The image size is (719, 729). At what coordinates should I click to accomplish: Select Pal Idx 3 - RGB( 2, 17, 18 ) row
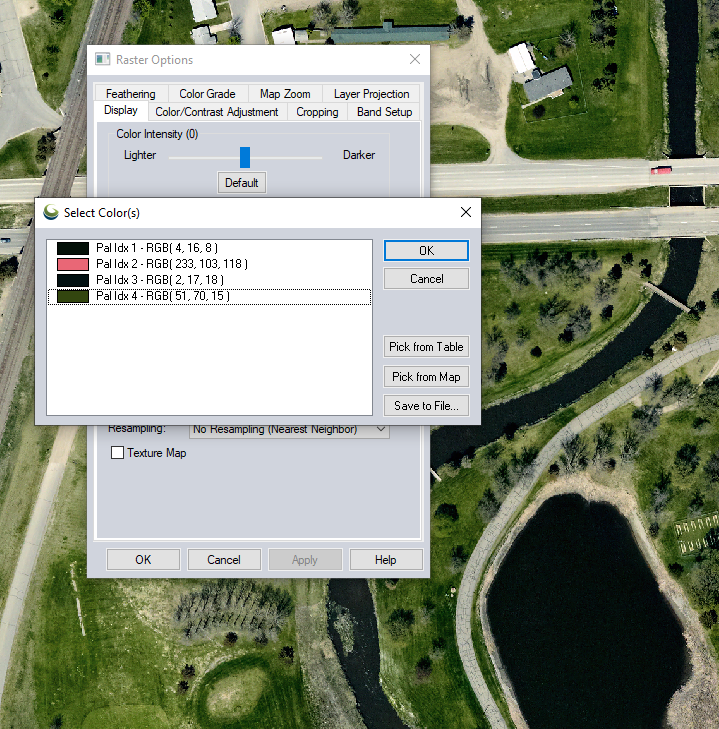coord(209,280)
